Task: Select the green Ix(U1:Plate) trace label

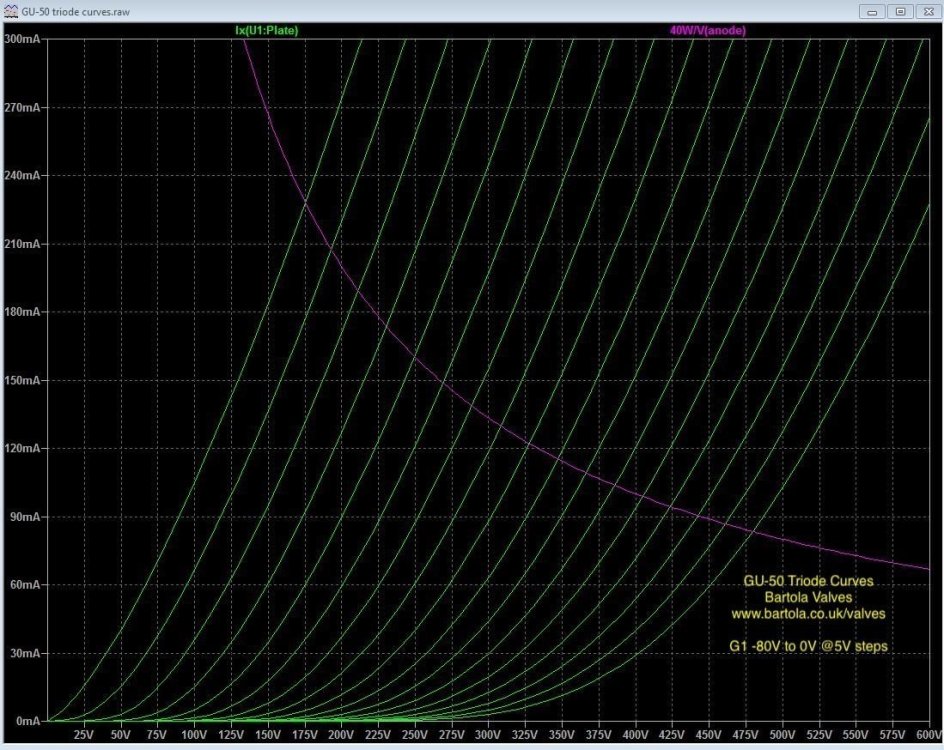Action: (268, 31)
